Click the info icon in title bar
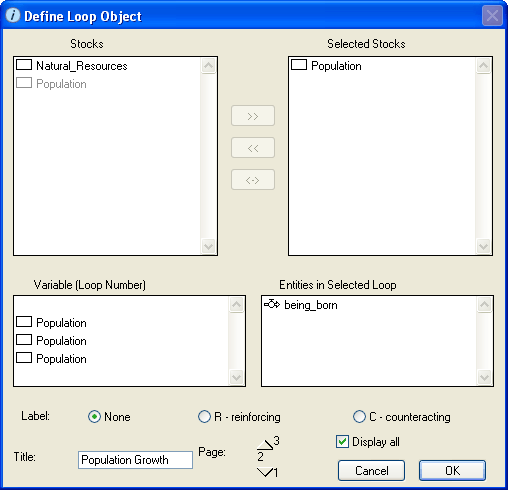 coord(13,15)
